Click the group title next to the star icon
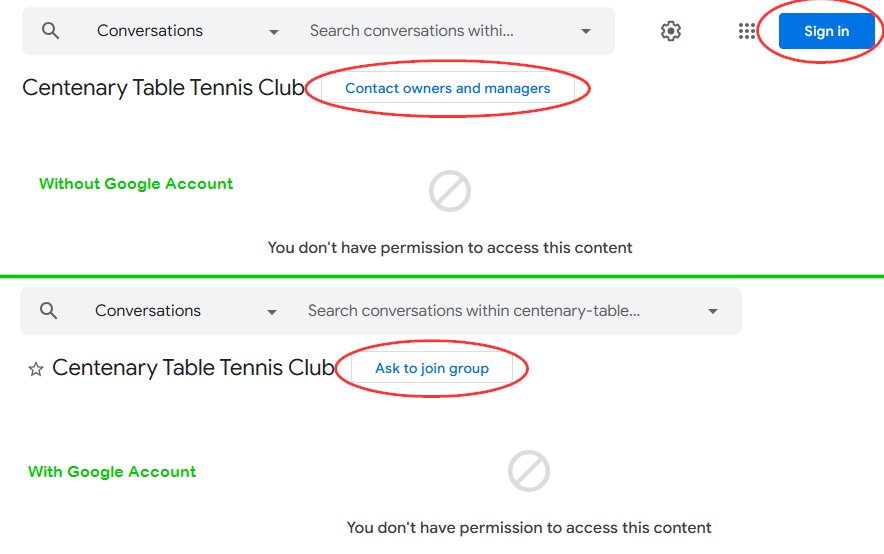Viewport: 884px width, 554px height. click(x=193, y=368)
